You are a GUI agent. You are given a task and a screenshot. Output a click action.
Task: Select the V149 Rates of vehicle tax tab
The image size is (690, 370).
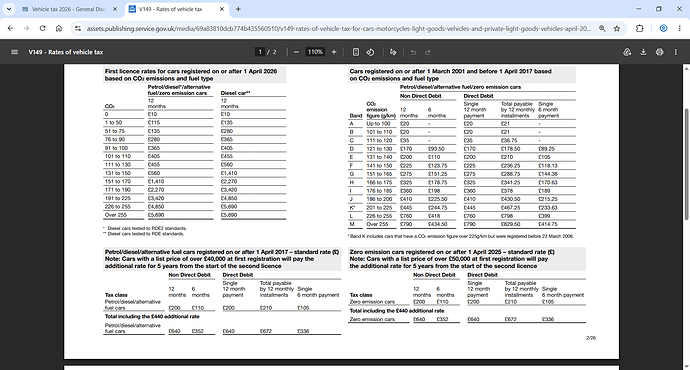177,9
